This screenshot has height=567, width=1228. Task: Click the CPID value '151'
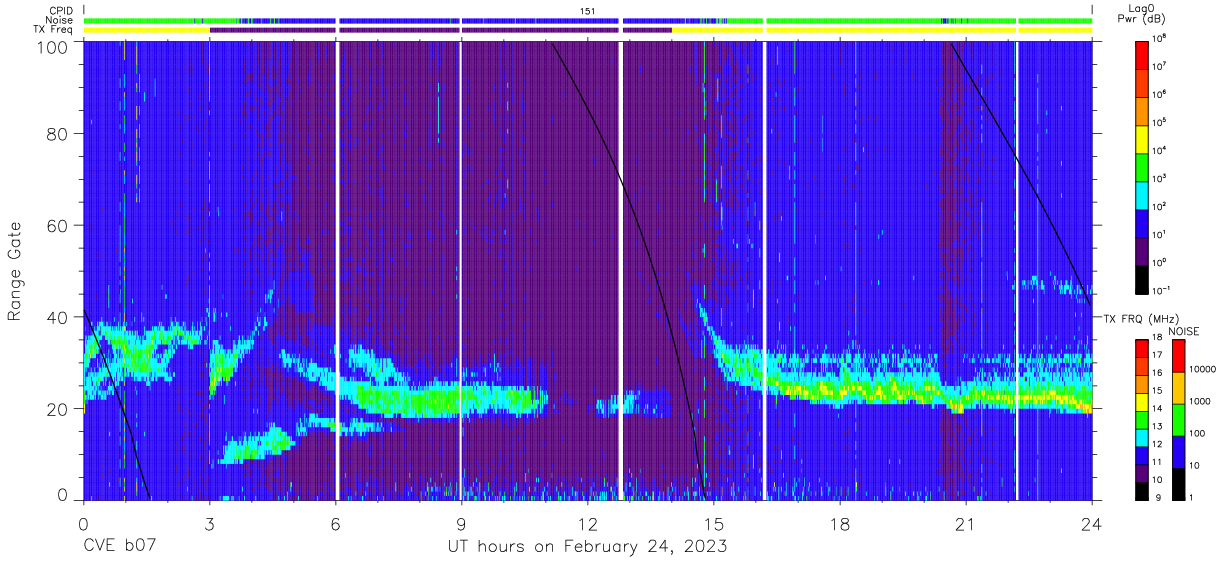click(x=587, y=10)
